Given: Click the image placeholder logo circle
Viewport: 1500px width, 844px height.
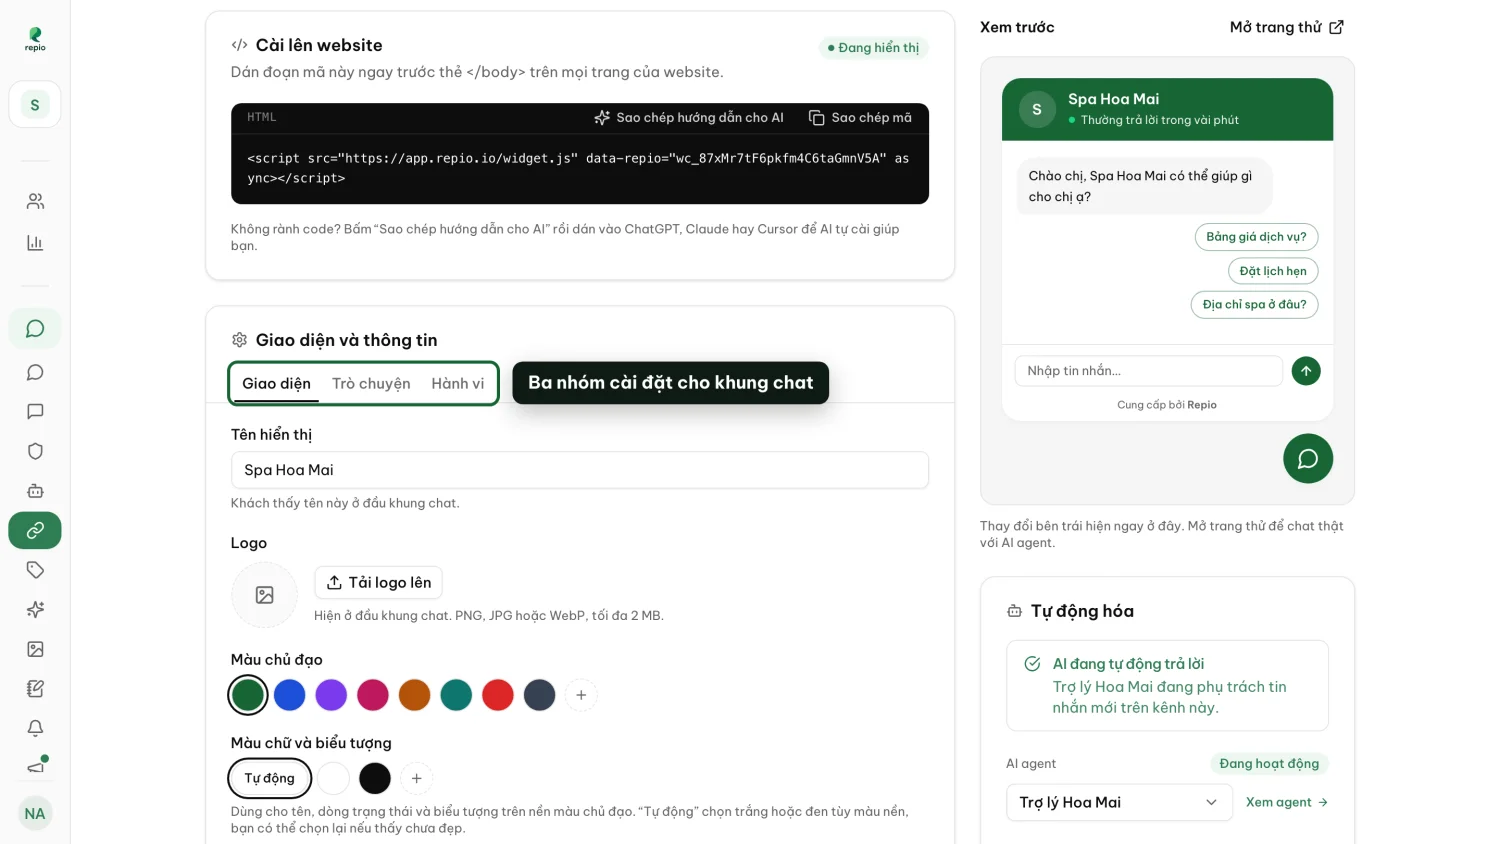Looking at the screenshot, I should tap(264, 595).
